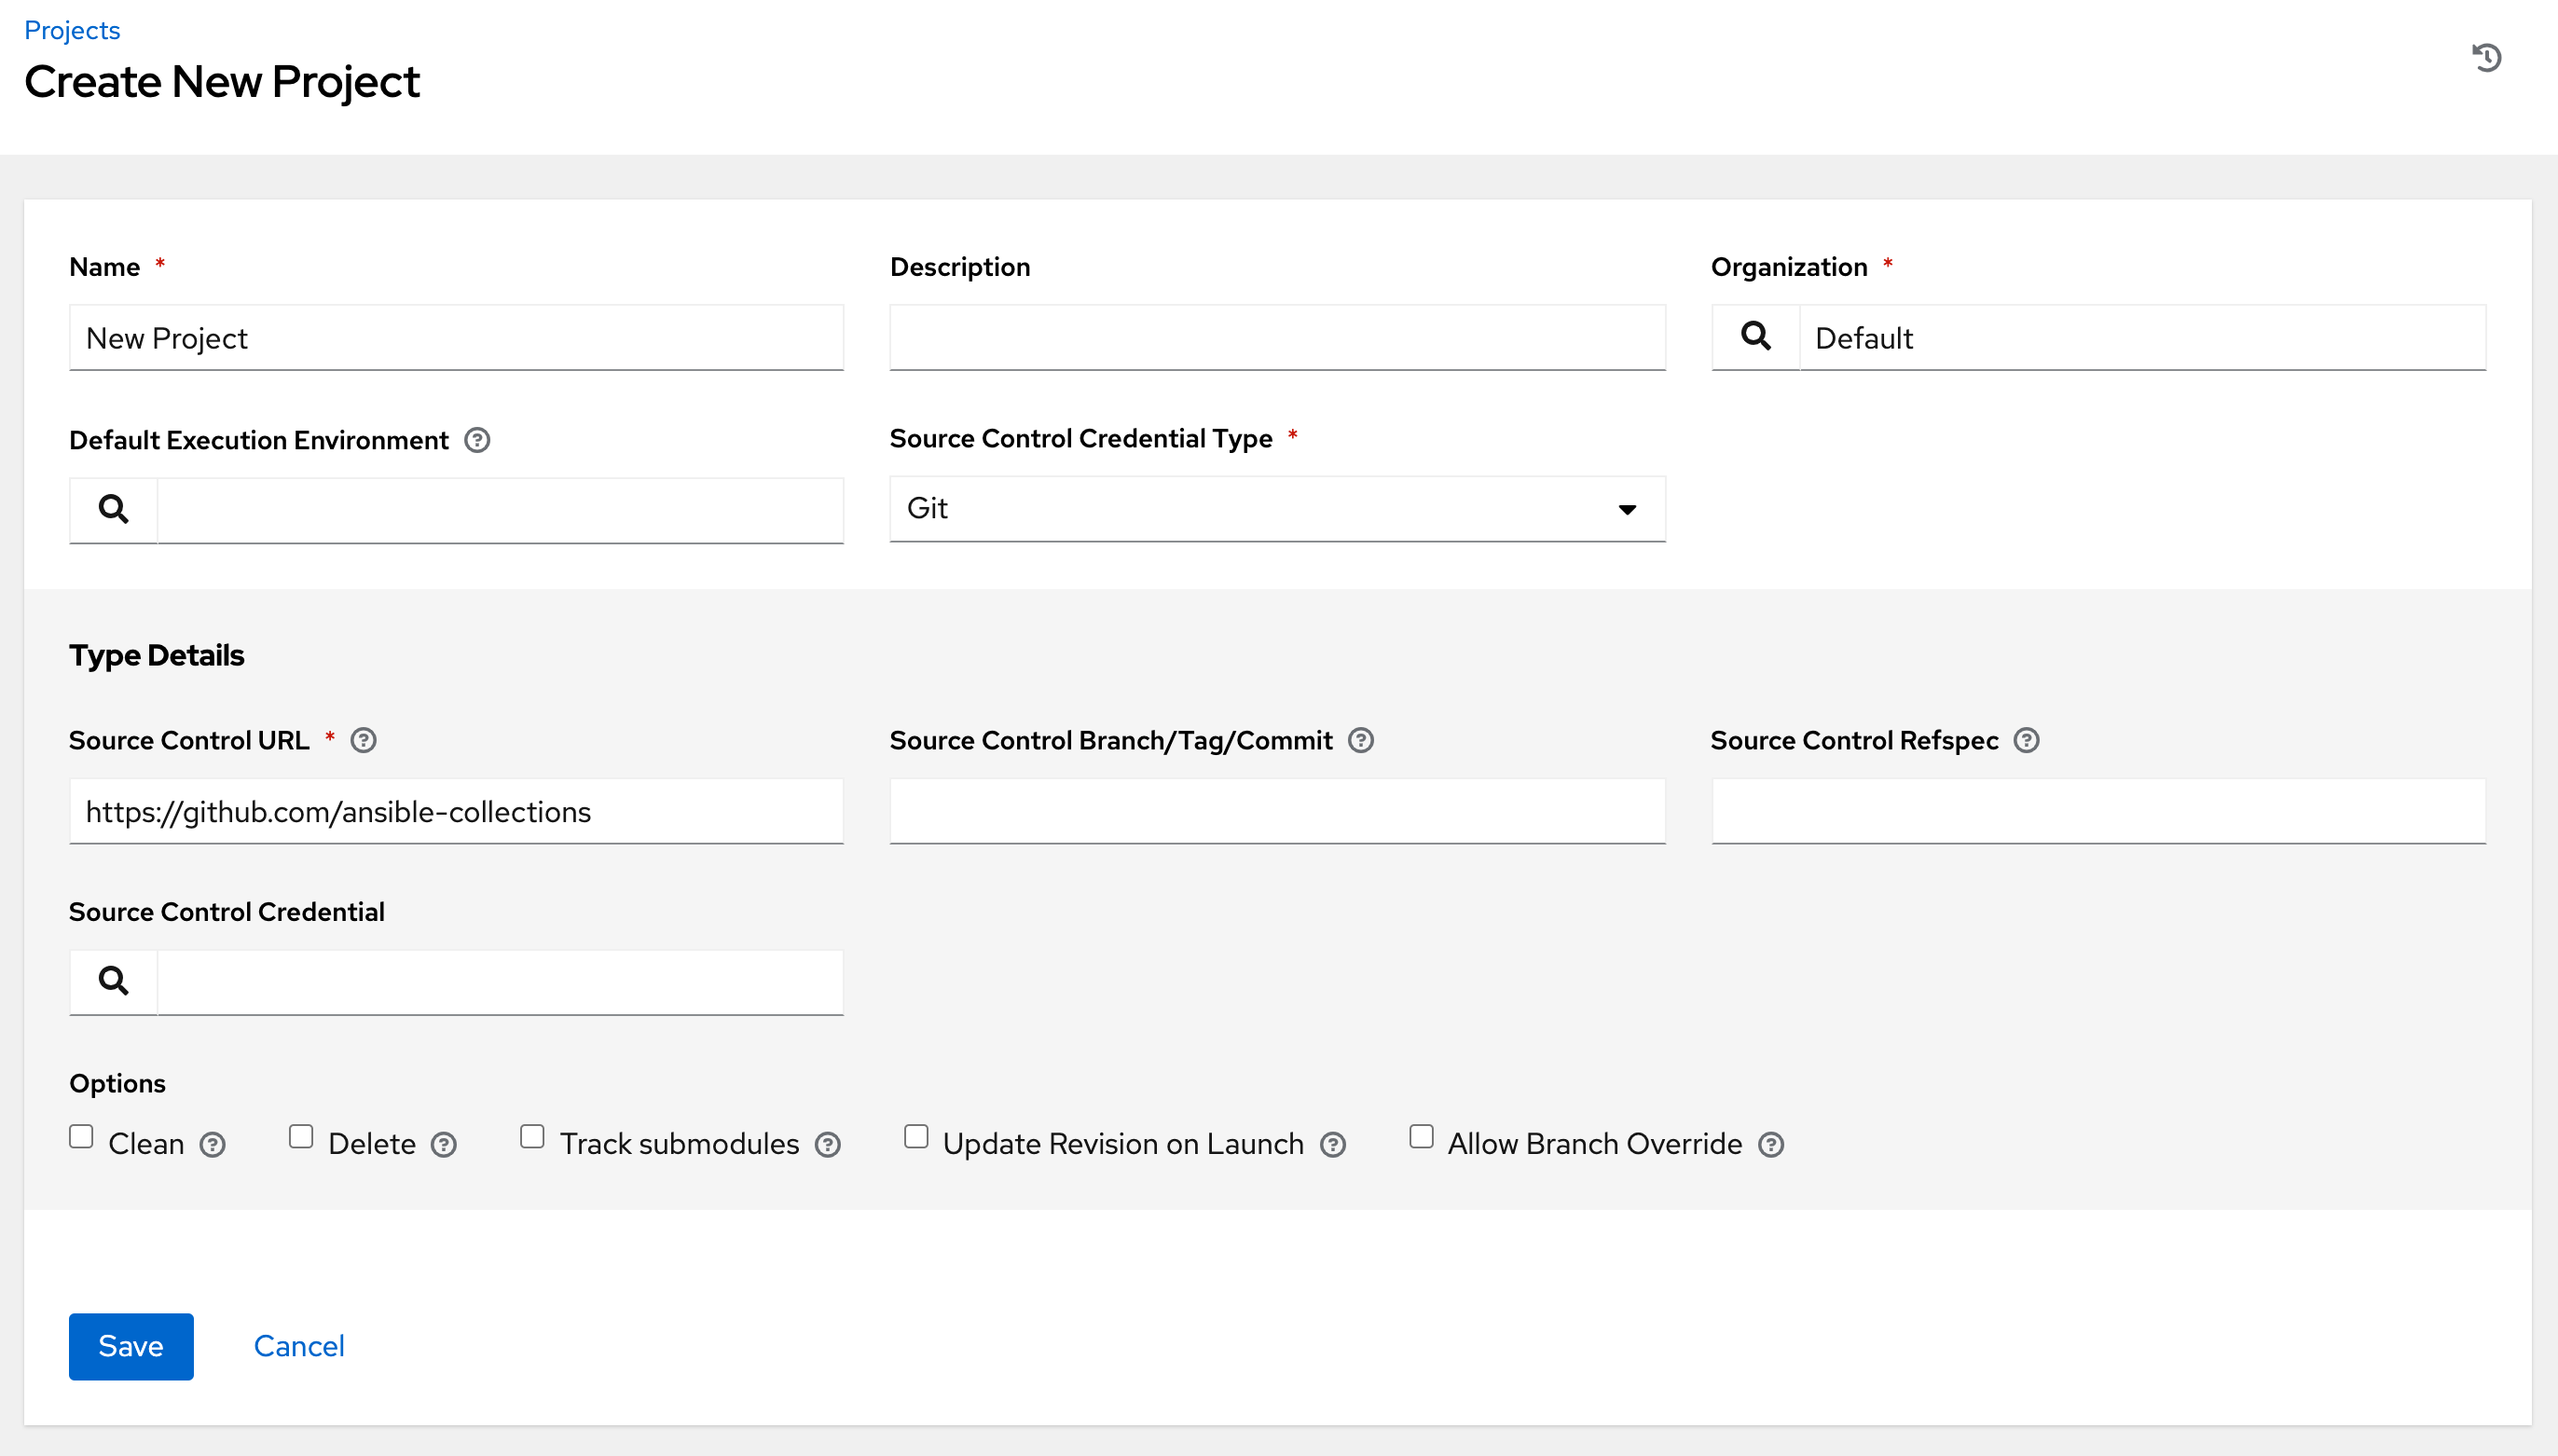Click the Source Control URL field

(456, 811)
